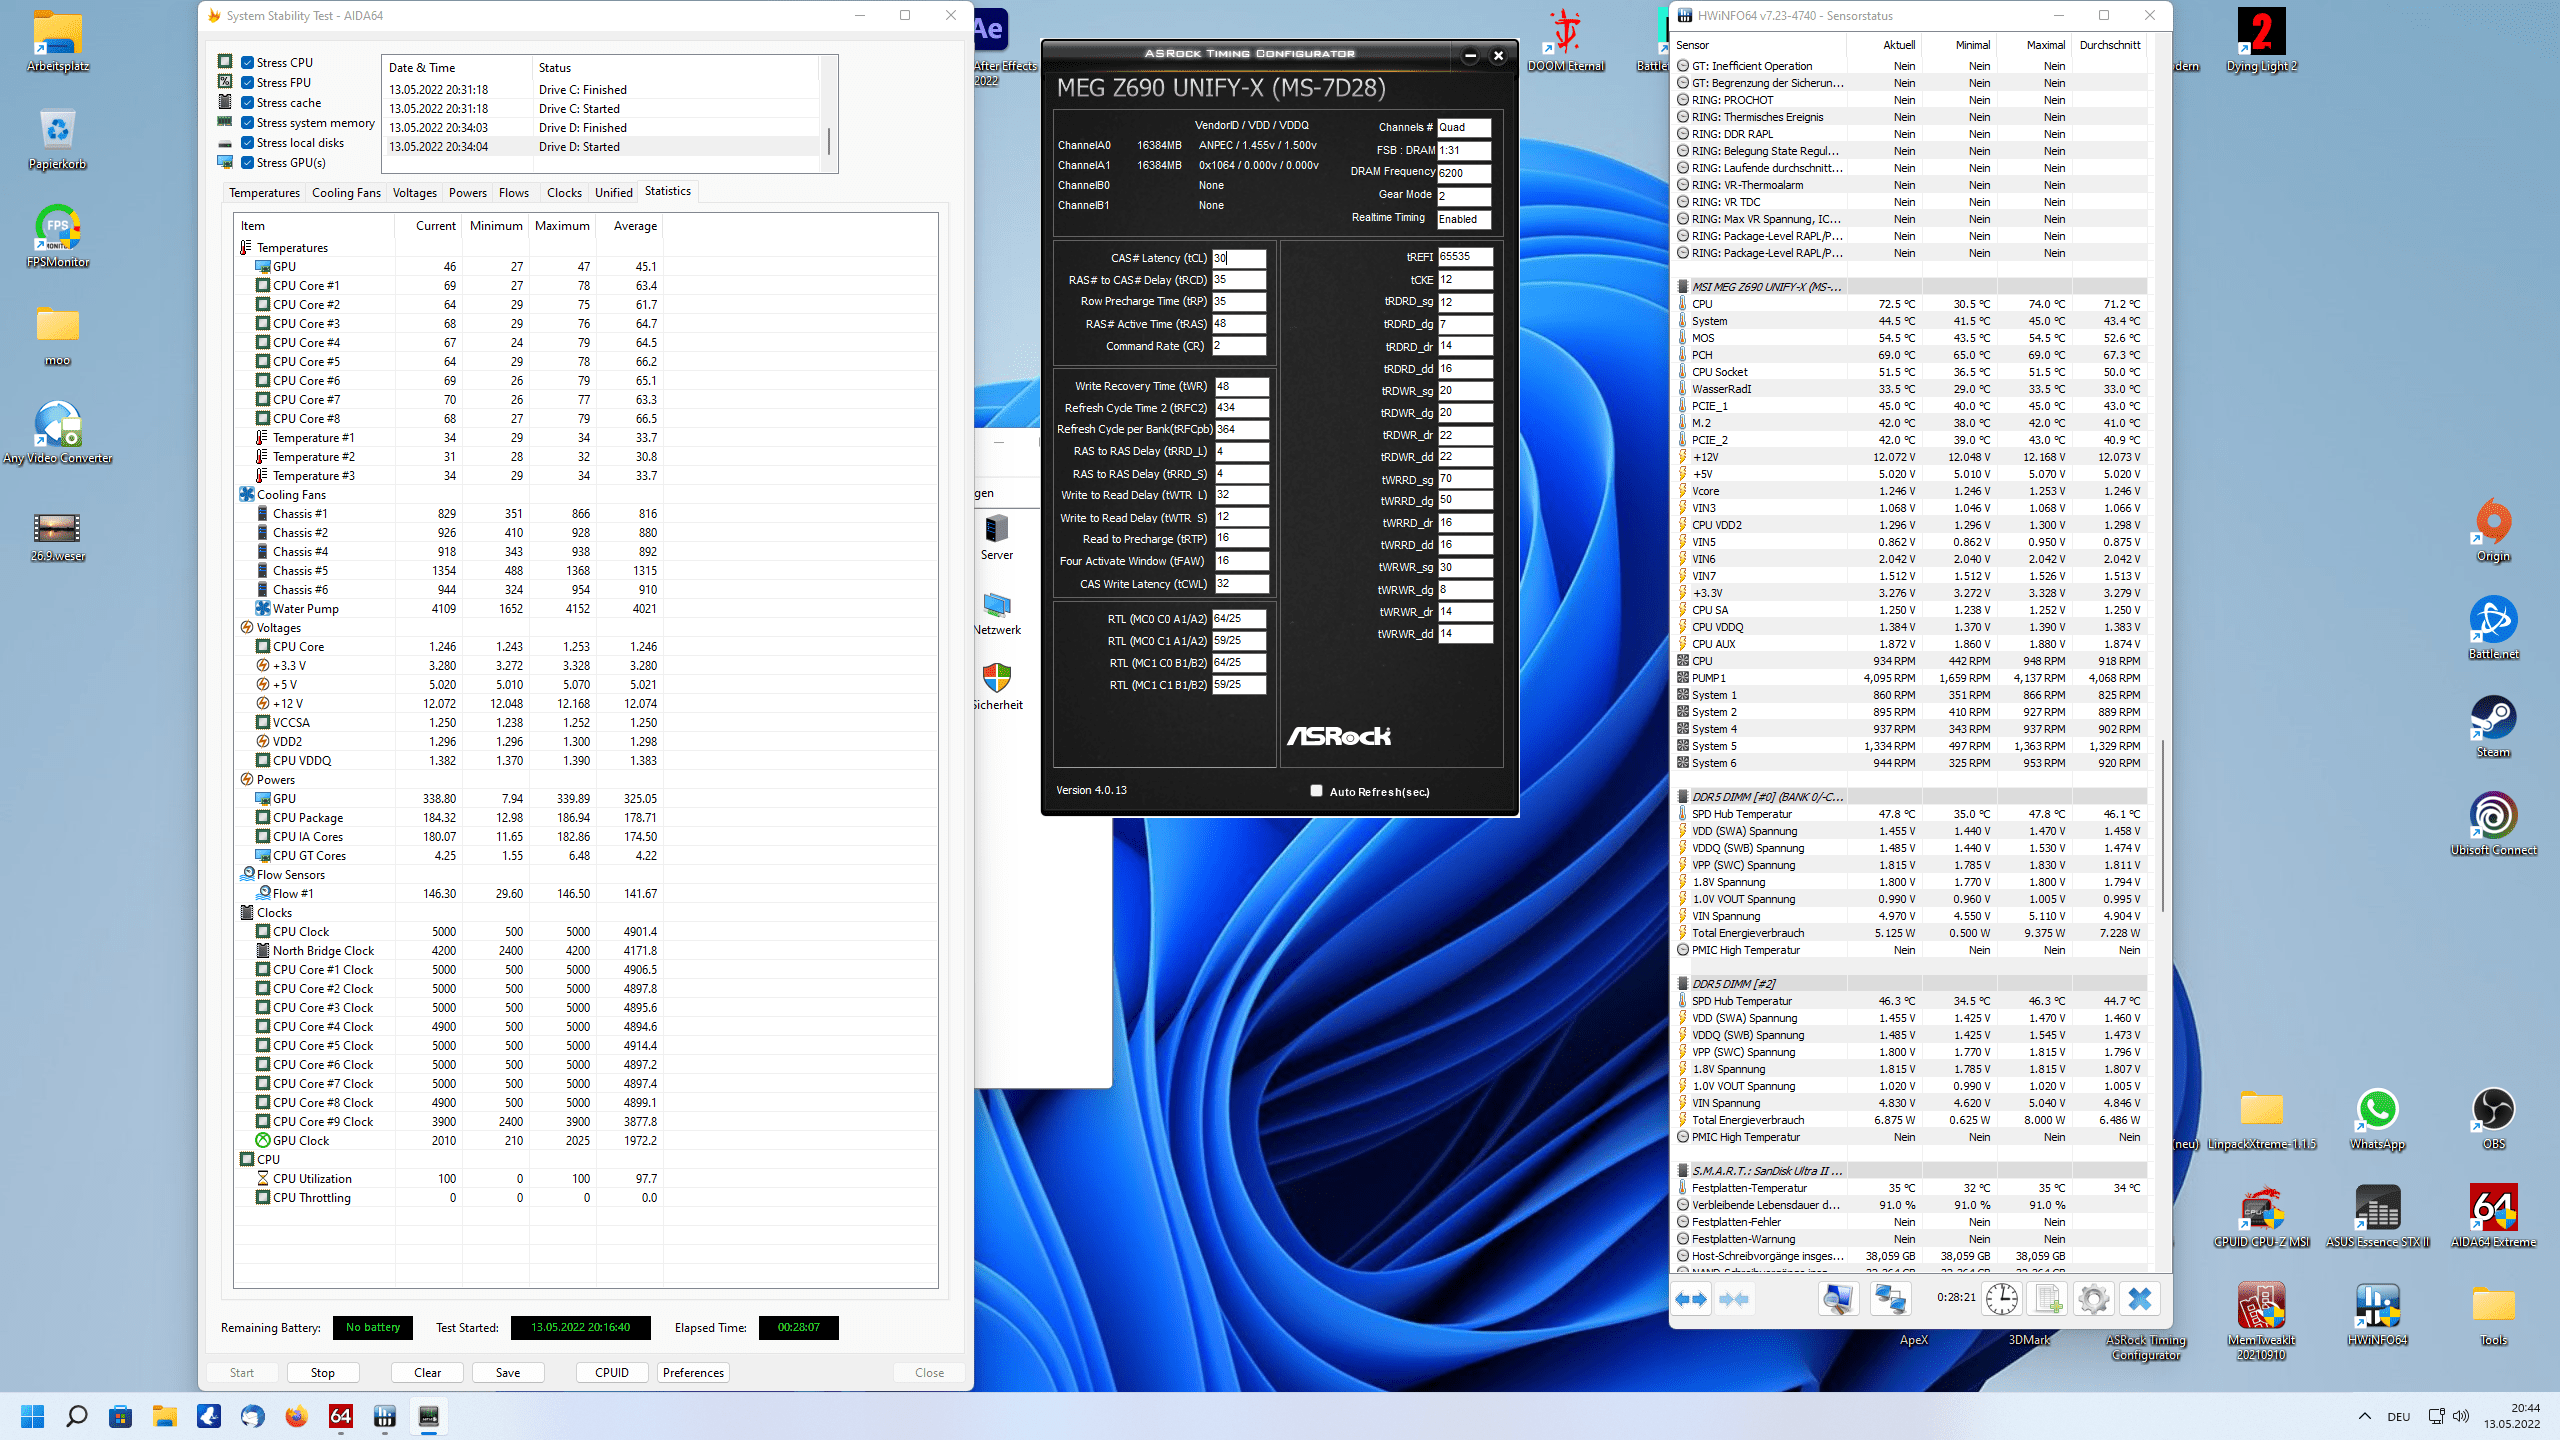2560x1440 pixels.
Task: Open MemTweakIt desktop shortcut
Action: point(2261,1320)
